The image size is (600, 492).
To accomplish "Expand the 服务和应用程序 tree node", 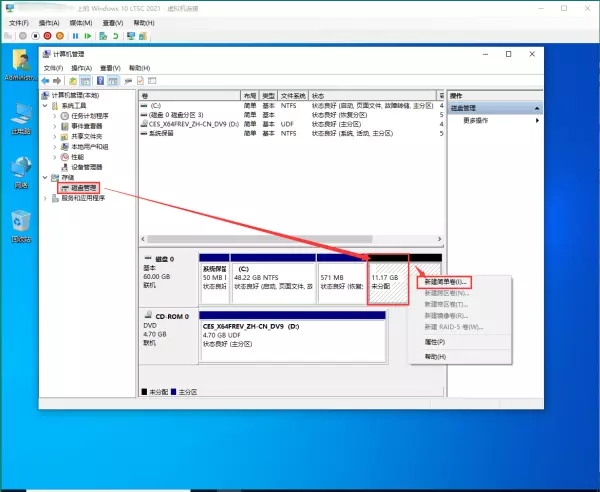I will 45,198.
